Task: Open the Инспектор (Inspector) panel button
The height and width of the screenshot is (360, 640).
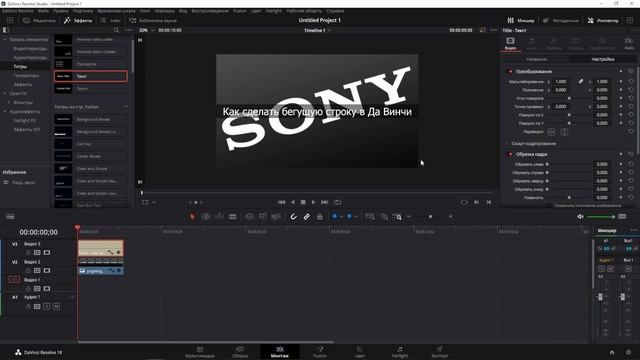Action: [x=603, y=20]
